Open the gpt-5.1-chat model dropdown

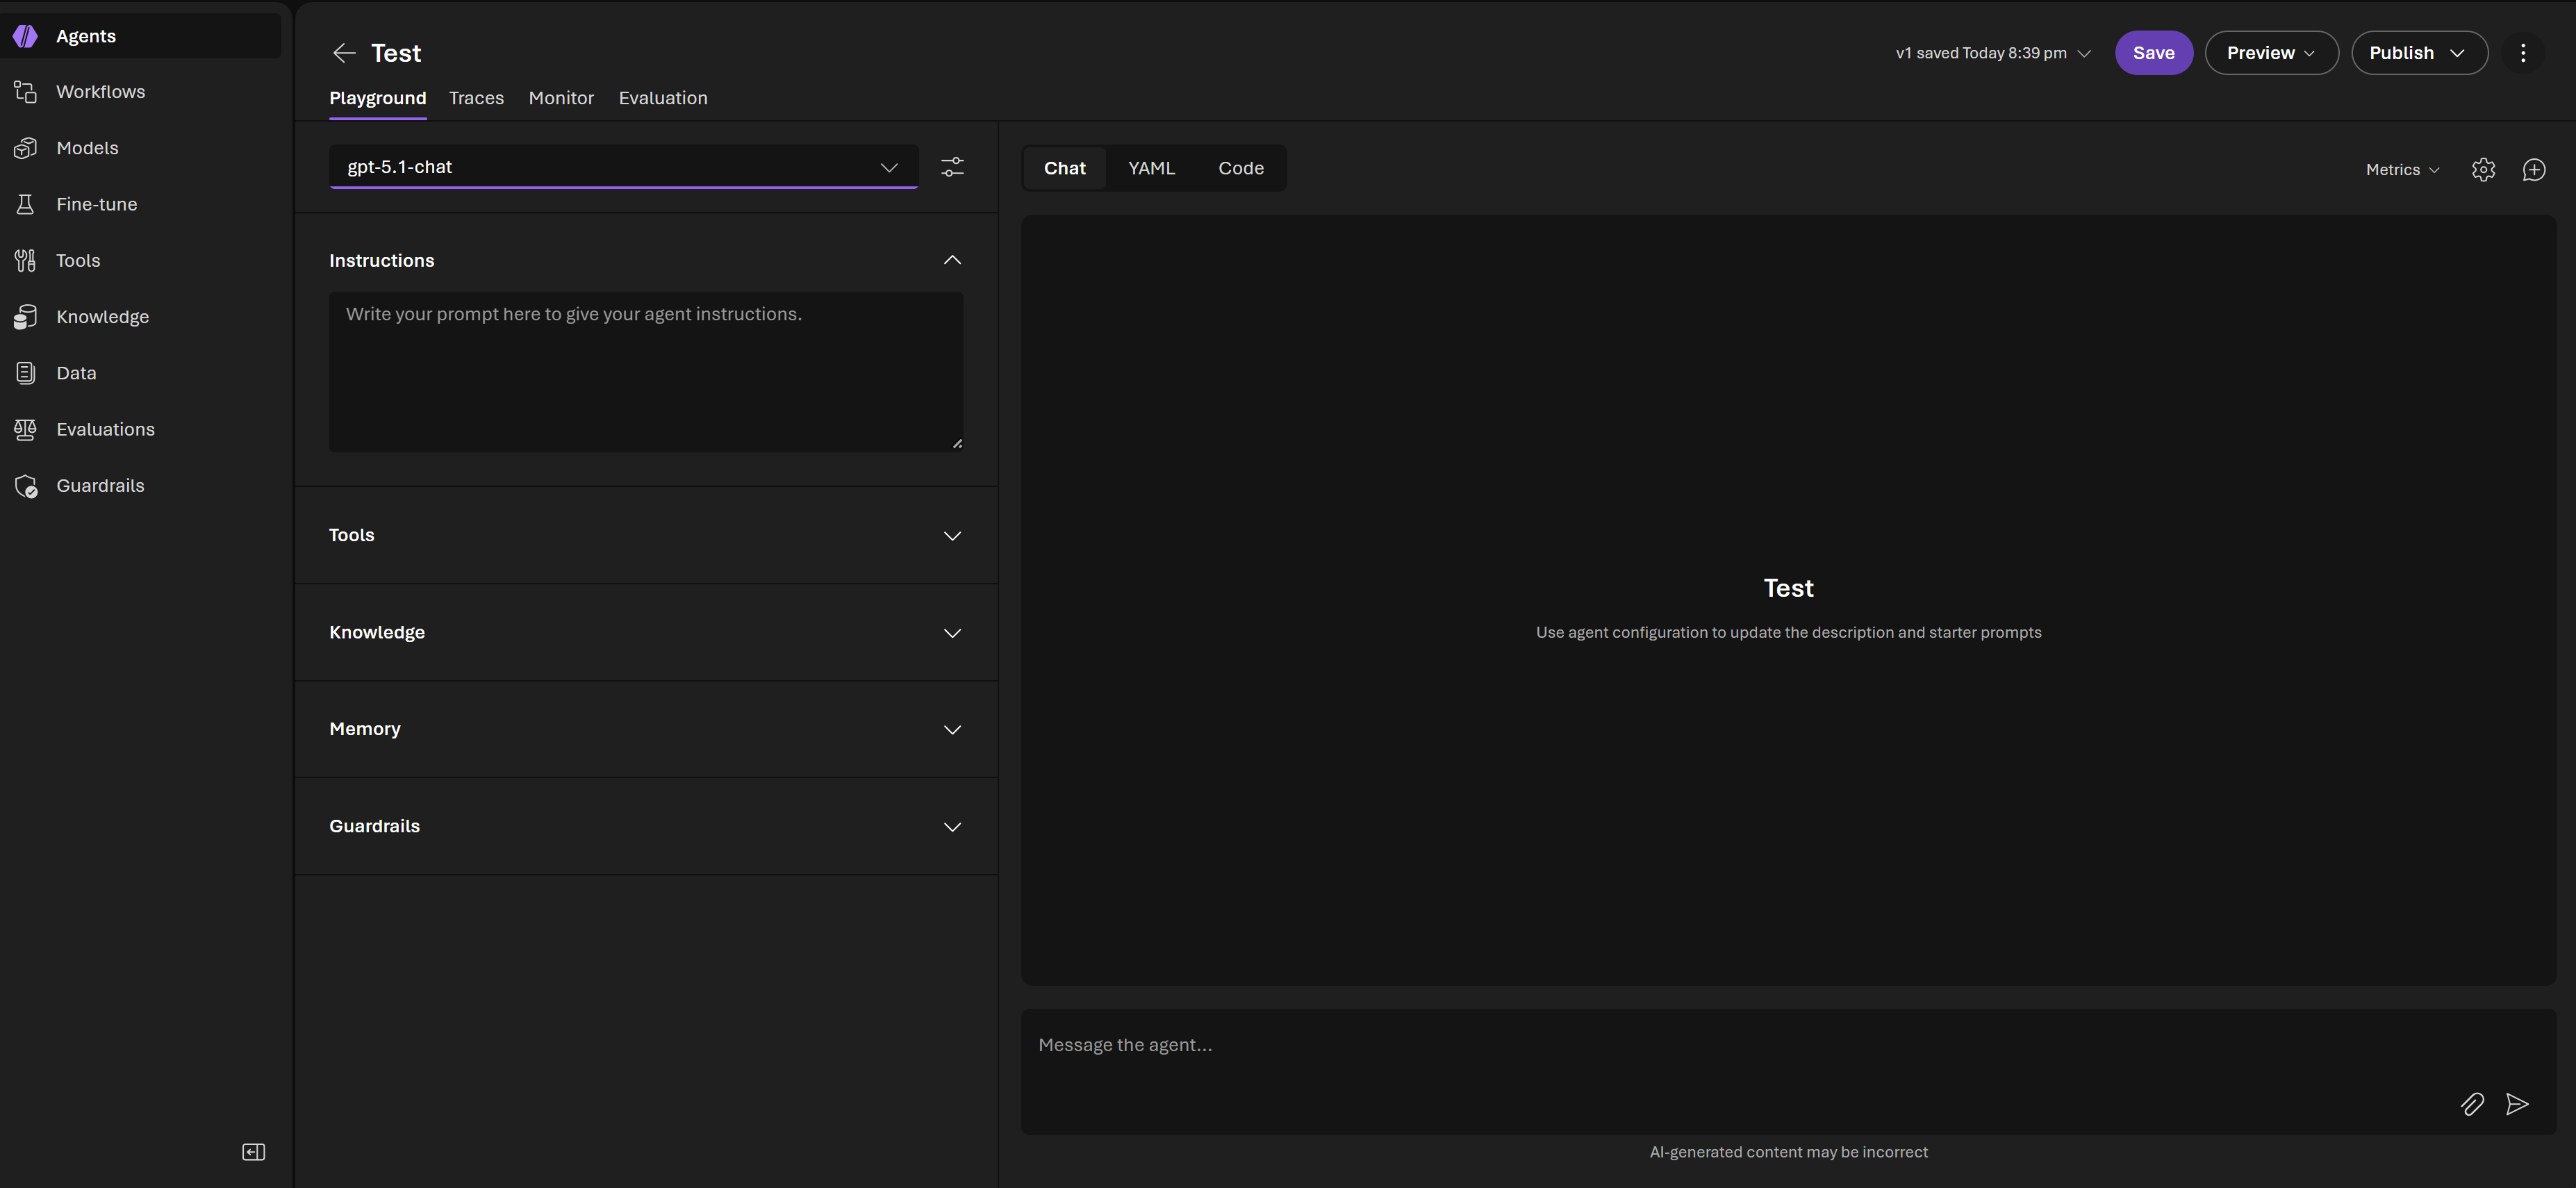[623, 167]
